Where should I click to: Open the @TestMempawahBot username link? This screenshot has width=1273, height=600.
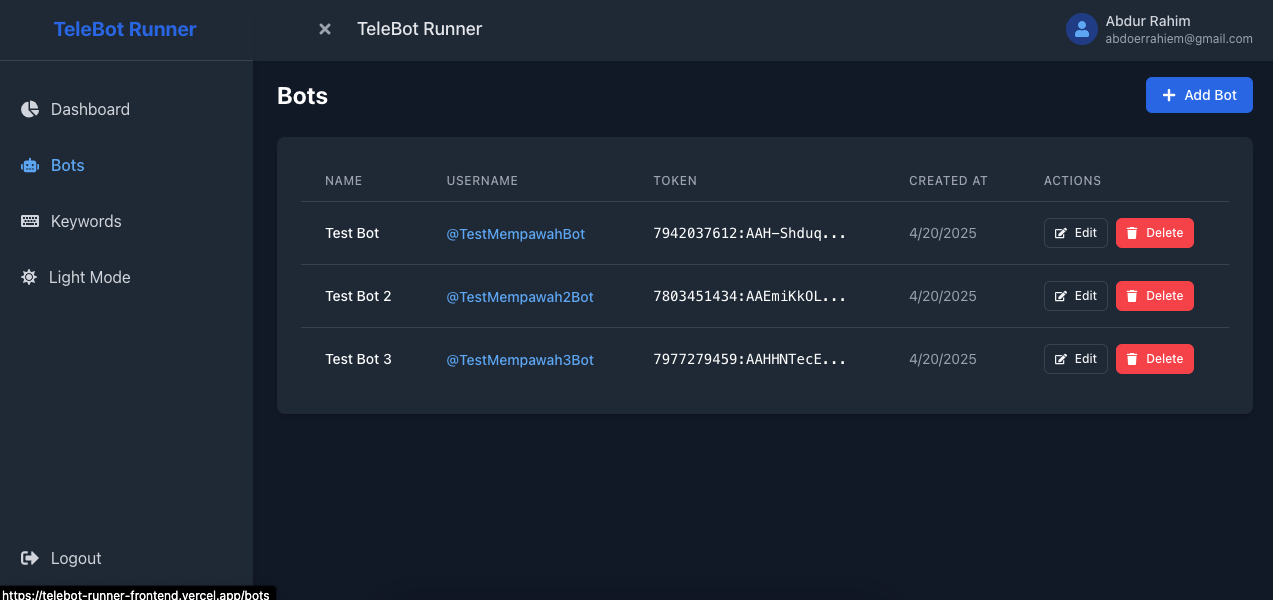click(515, 234)
